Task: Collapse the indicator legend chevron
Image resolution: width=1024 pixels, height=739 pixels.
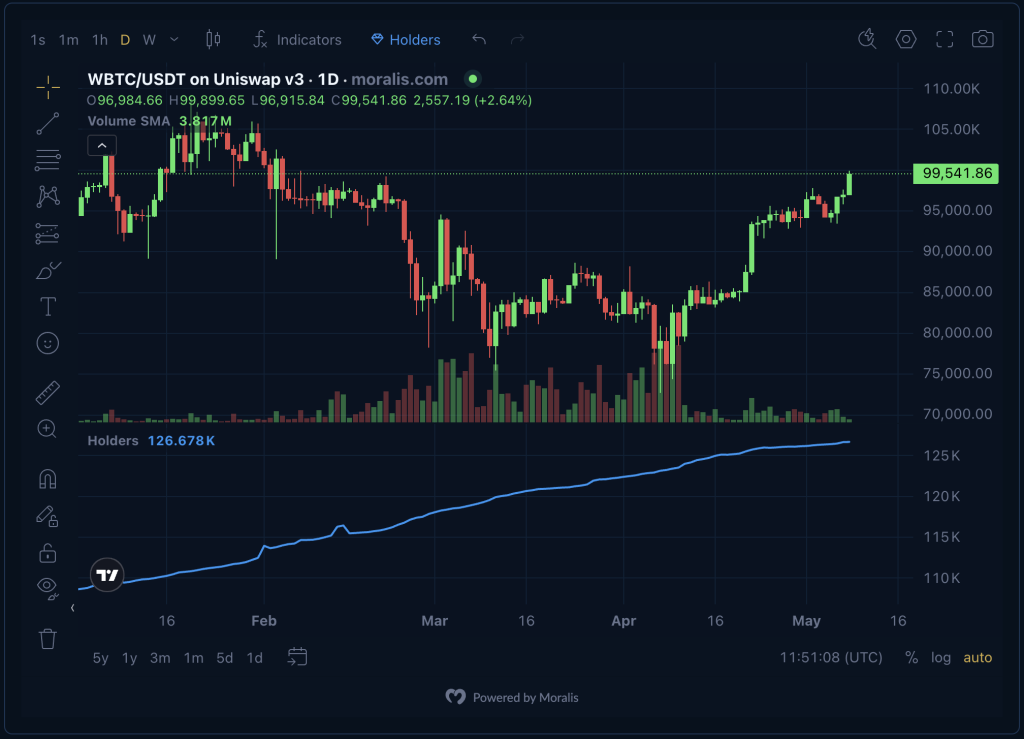Action: pyautogui.click(x=102, y=145)
